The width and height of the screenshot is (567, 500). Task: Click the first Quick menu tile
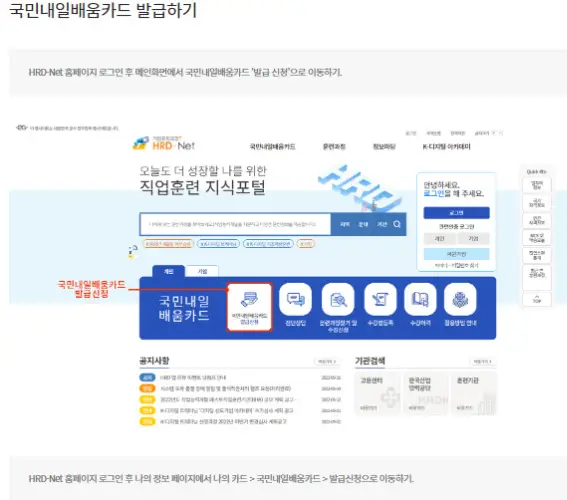[537, 185]
